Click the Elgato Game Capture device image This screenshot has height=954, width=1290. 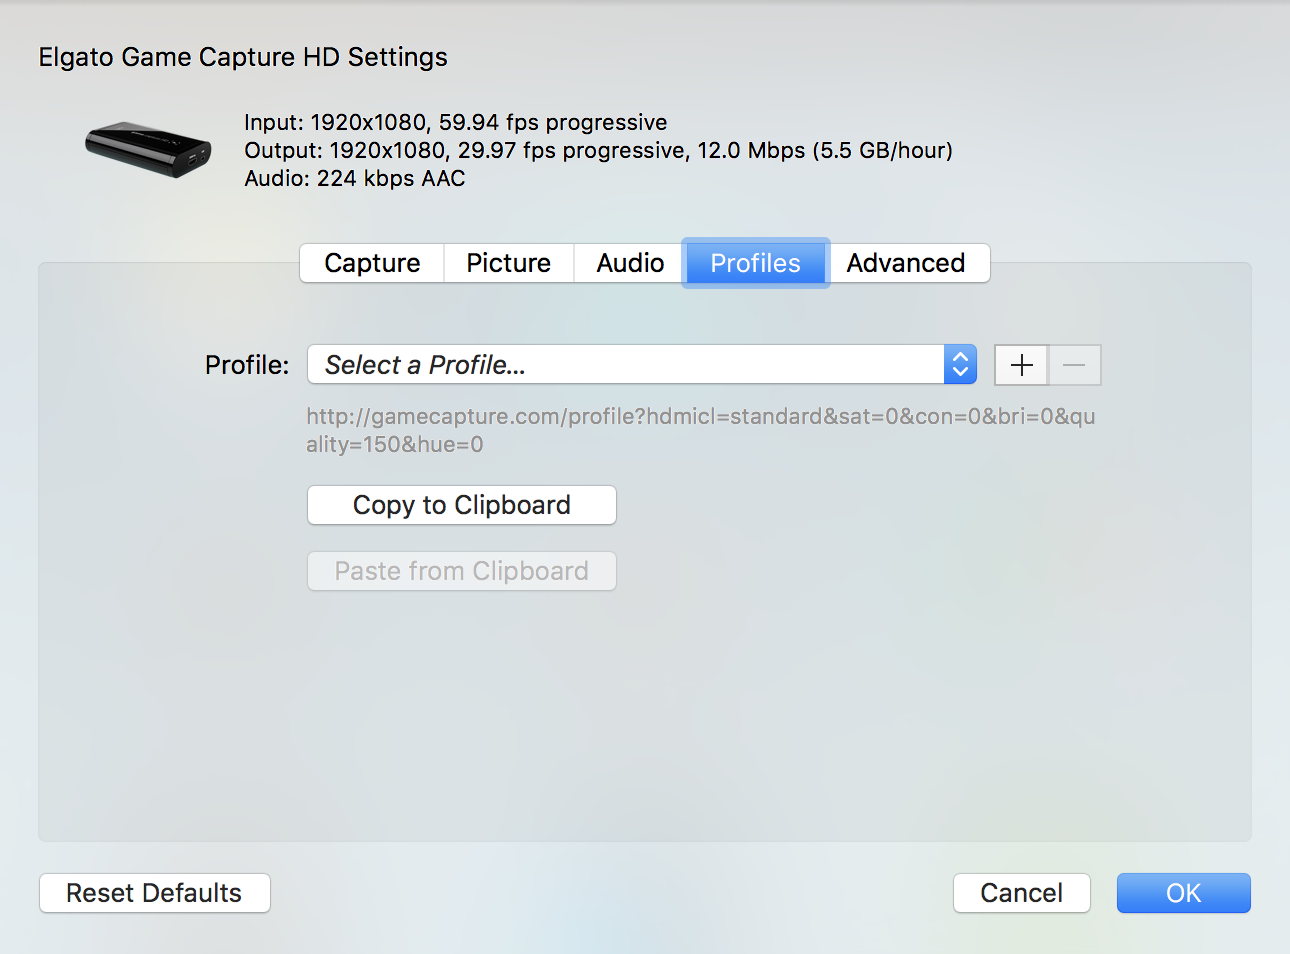pos(147,148)
